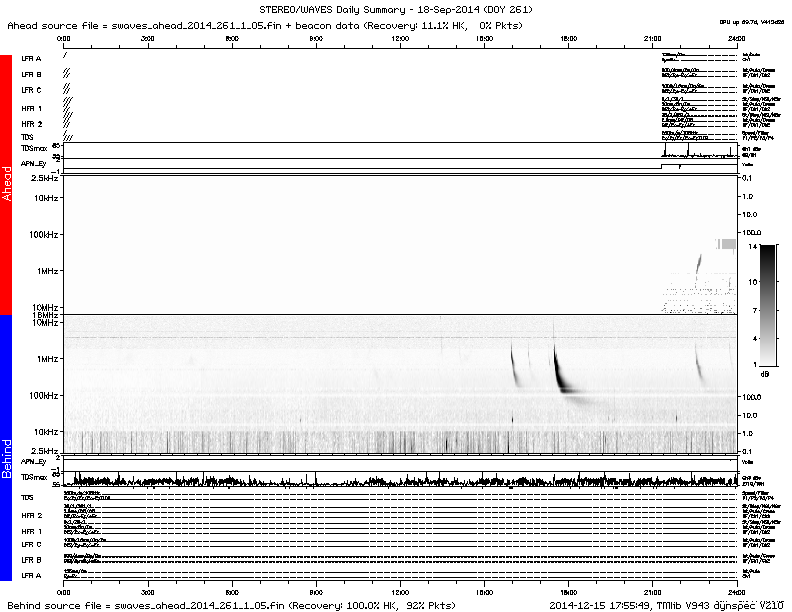Click the LFR A label in the Ahead section

click(x=31, y=59)
